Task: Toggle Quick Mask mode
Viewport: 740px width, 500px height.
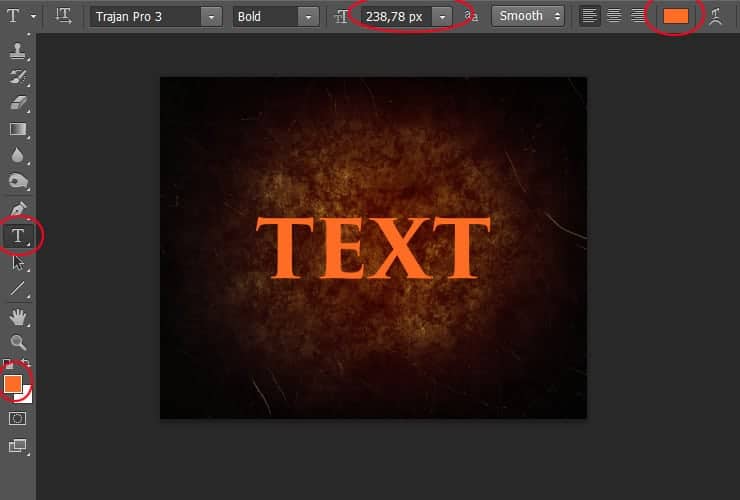Action: [x=18, y=418]
